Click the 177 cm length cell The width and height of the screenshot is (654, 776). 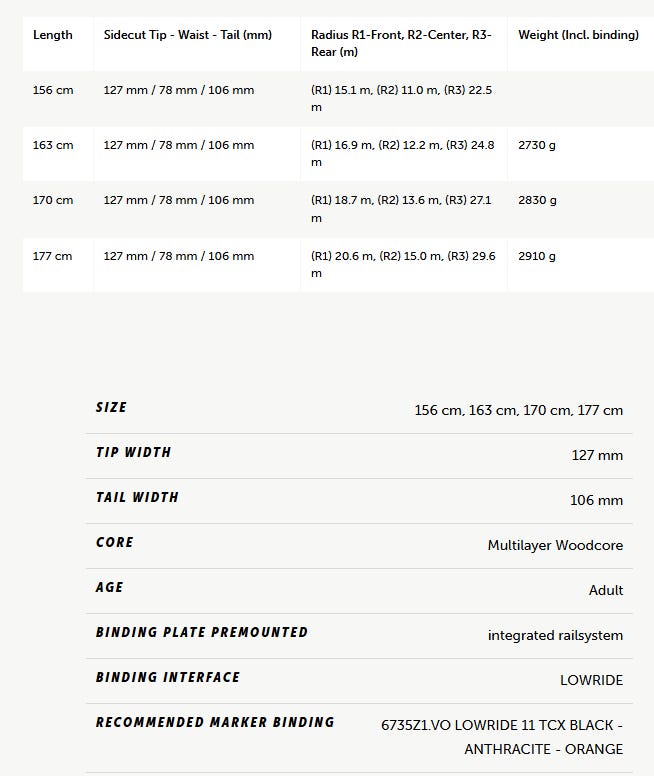point(52,256)
